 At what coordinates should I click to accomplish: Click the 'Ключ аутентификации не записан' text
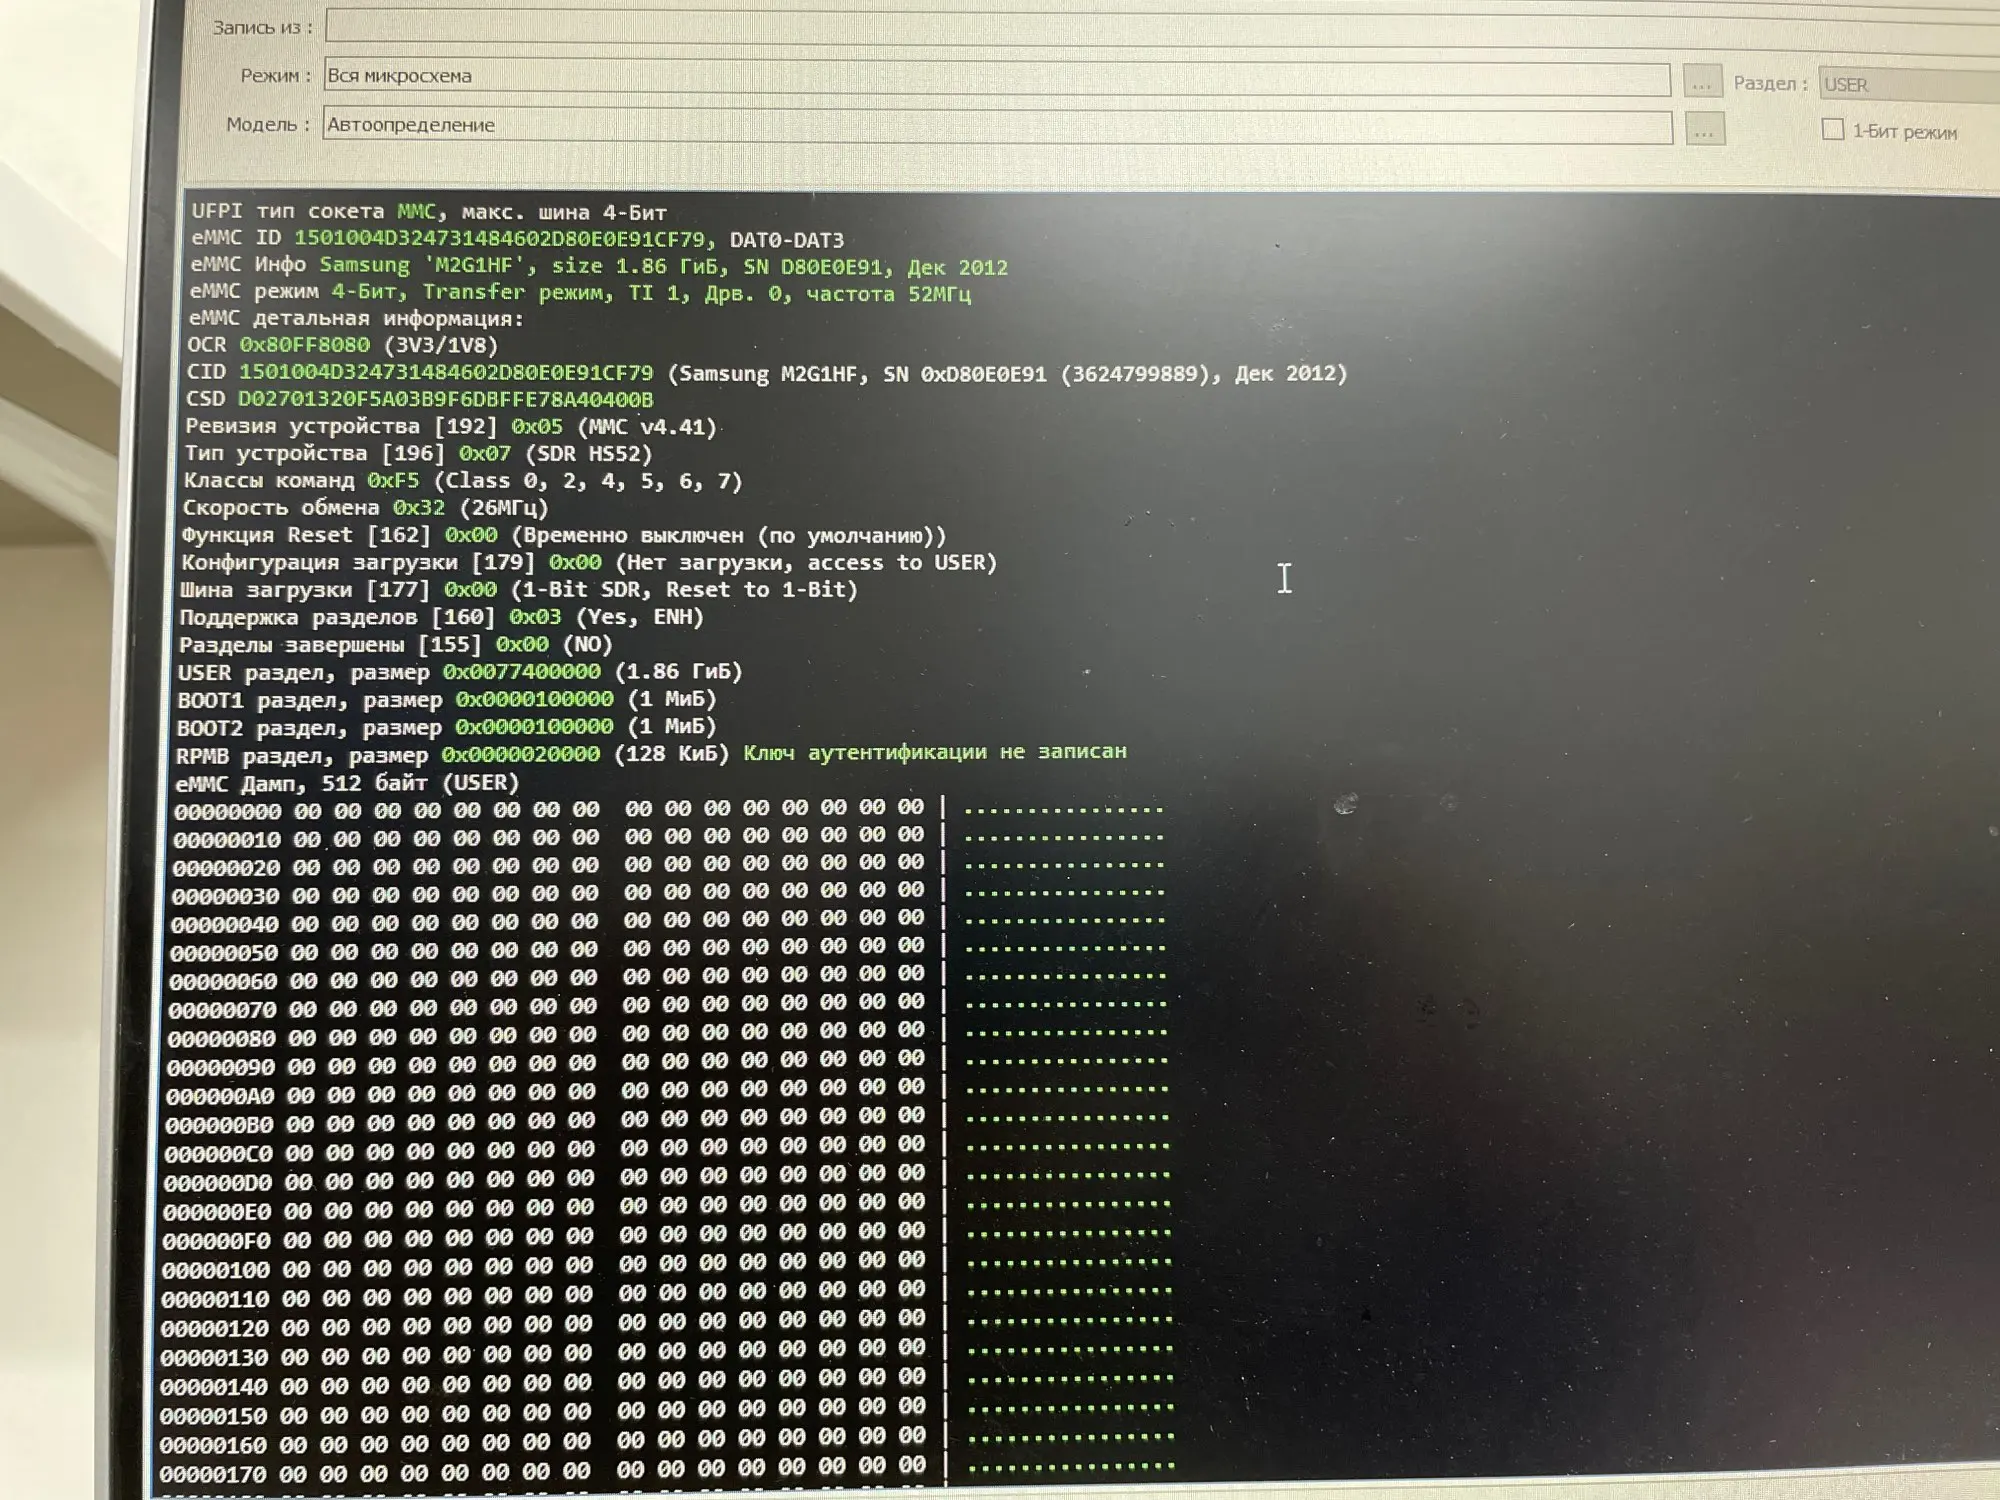(934, 752)
